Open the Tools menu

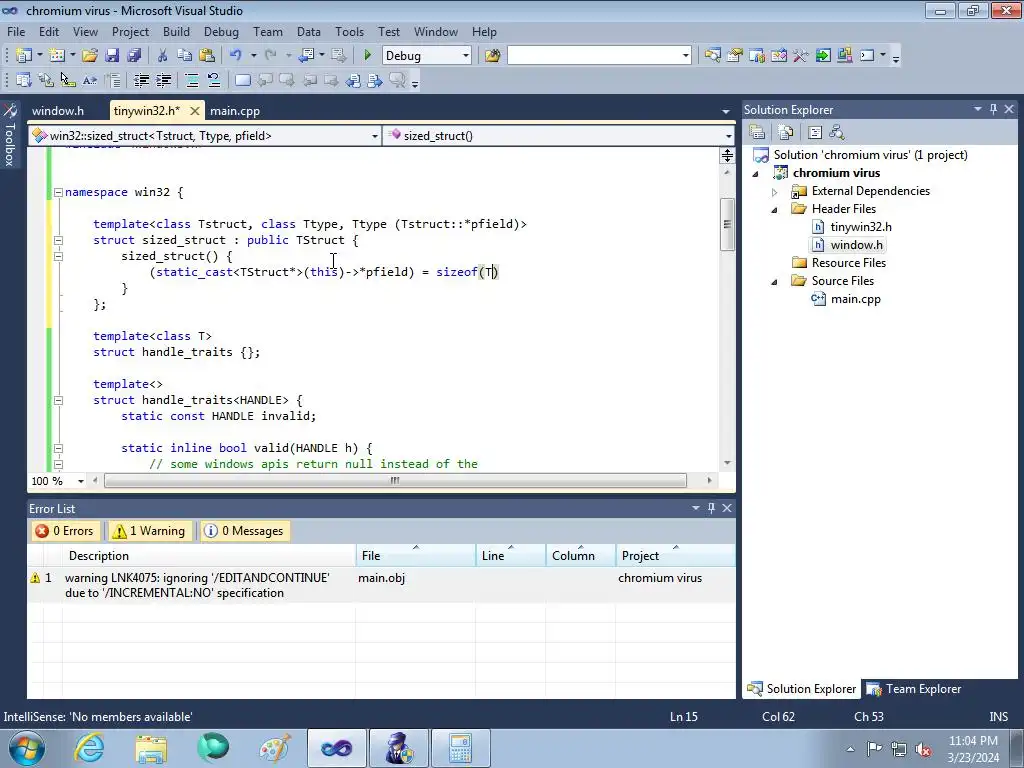click(349, 31)
